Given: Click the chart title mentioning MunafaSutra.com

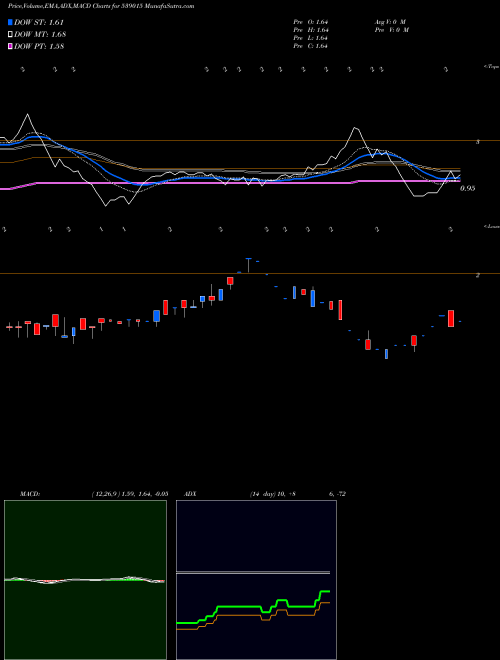Looking at the screenshot, I should [x=101, y=7].
